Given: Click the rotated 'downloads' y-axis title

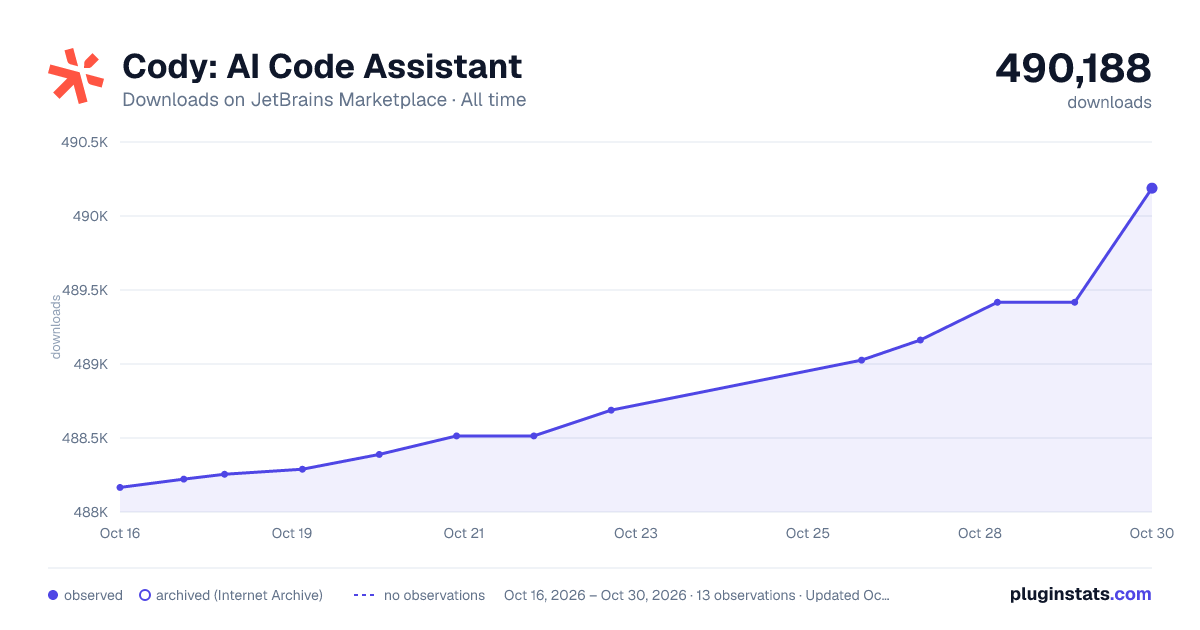Looking at the screenshot, I should coord(56,327).
